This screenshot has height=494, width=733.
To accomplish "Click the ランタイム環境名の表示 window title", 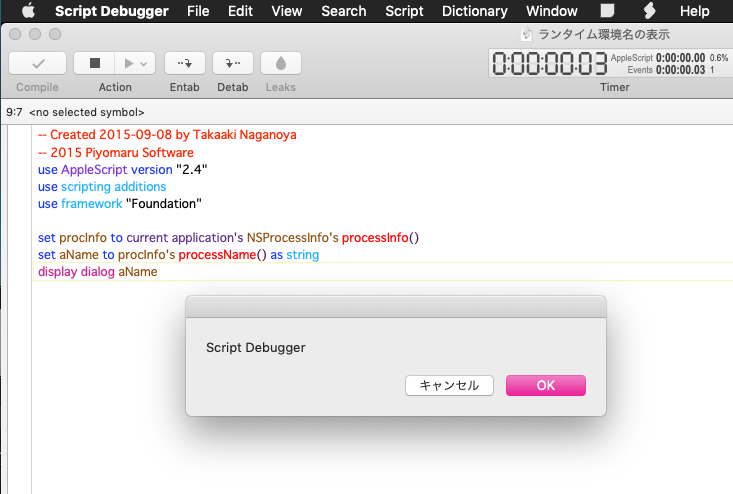I will (604, 34).
